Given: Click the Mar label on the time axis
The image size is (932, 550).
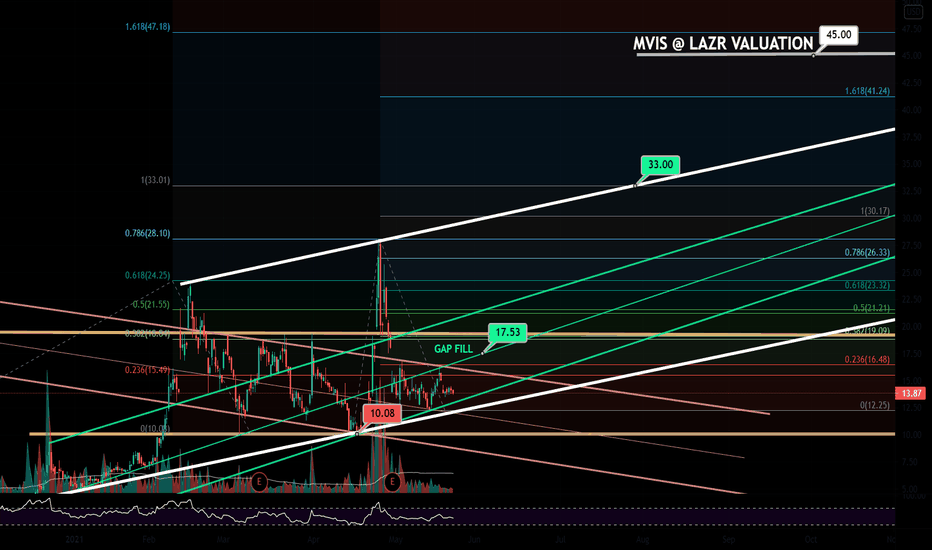Looking at the screenshot, I should pyautogui.click(x=223, y=540).
